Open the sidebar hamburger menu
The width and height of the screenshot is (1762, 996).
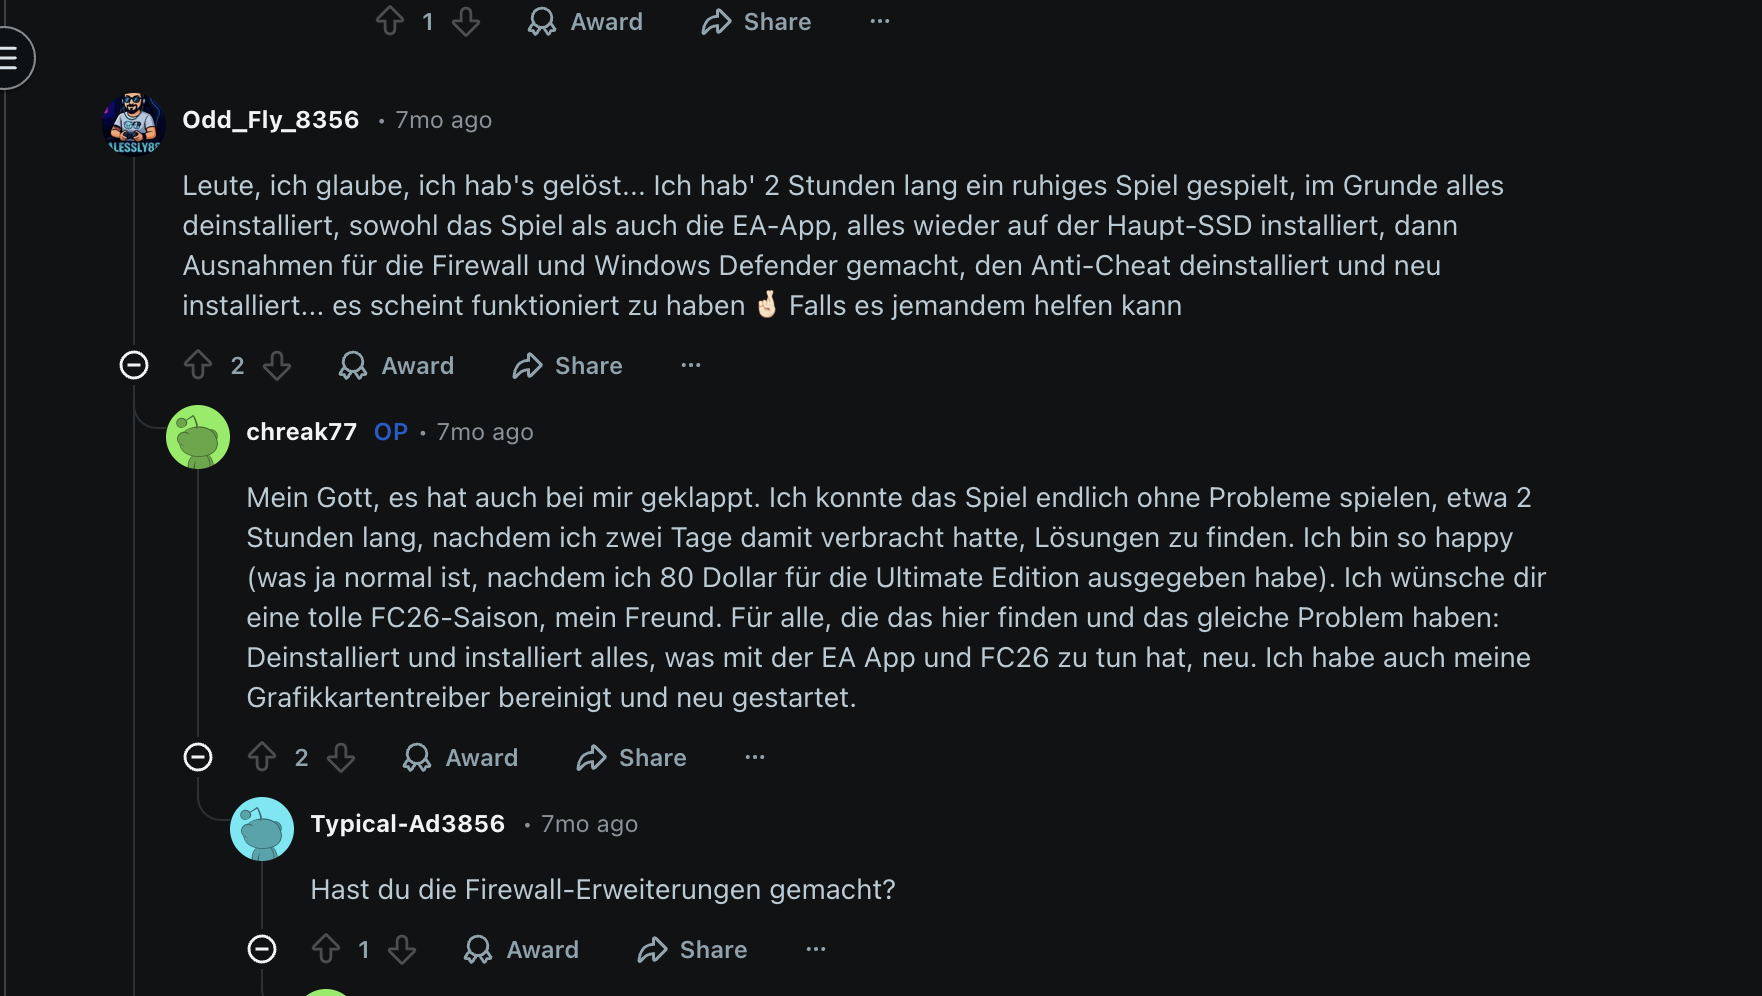click(x=10, y=58)
